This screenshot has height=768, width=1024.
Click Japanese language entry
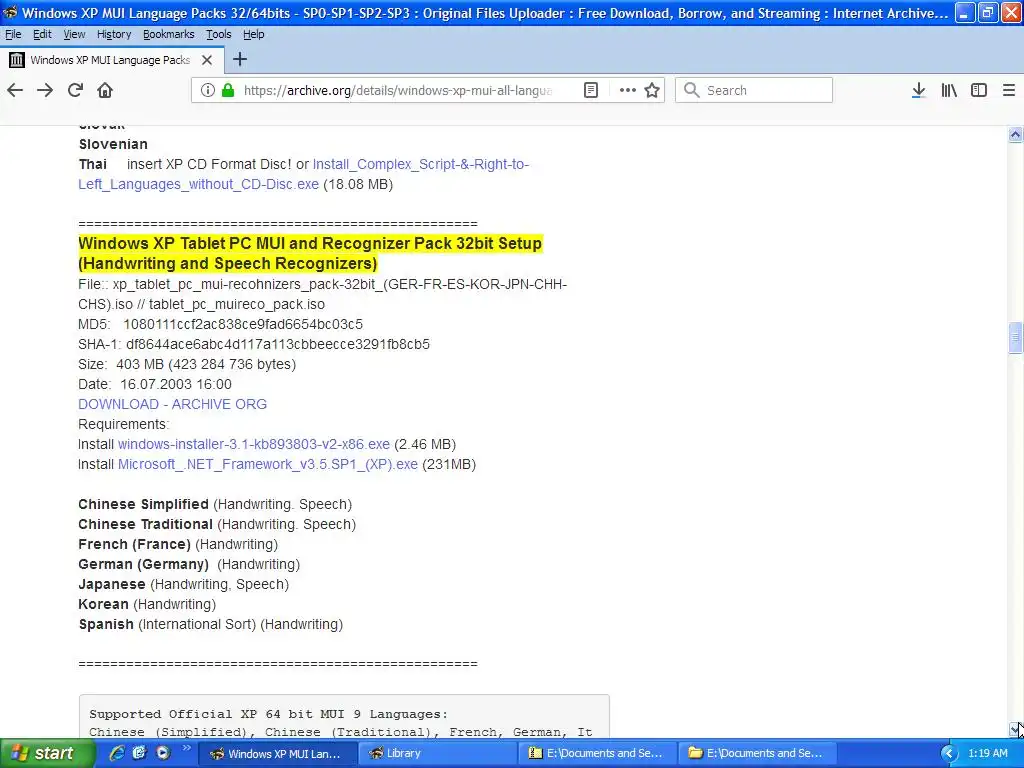(x=184, y=584)
